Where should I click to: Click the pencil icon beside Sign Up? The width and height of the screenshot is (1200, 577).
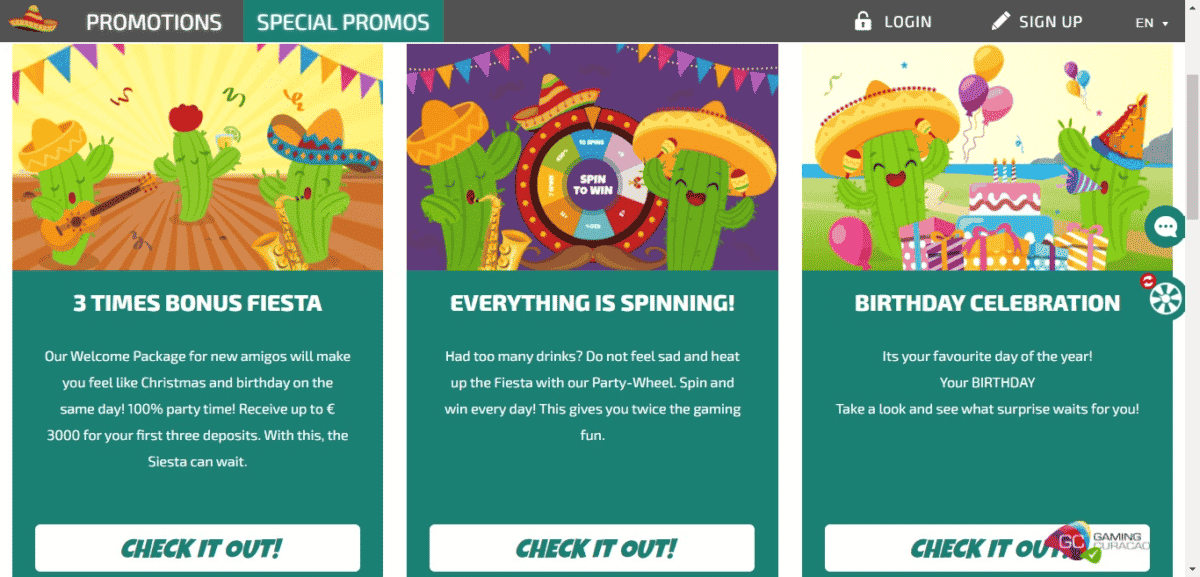click(1000, 21)
